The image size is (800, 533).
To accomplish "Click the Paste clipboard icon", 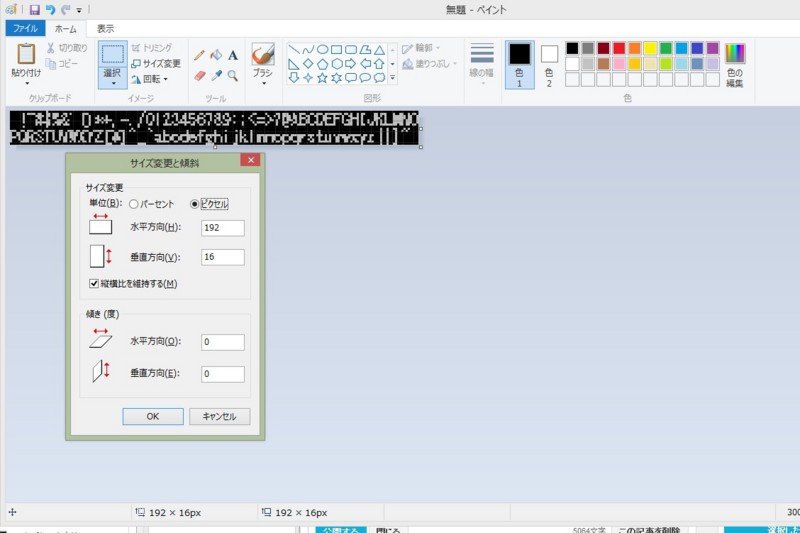I will [26, 54].
